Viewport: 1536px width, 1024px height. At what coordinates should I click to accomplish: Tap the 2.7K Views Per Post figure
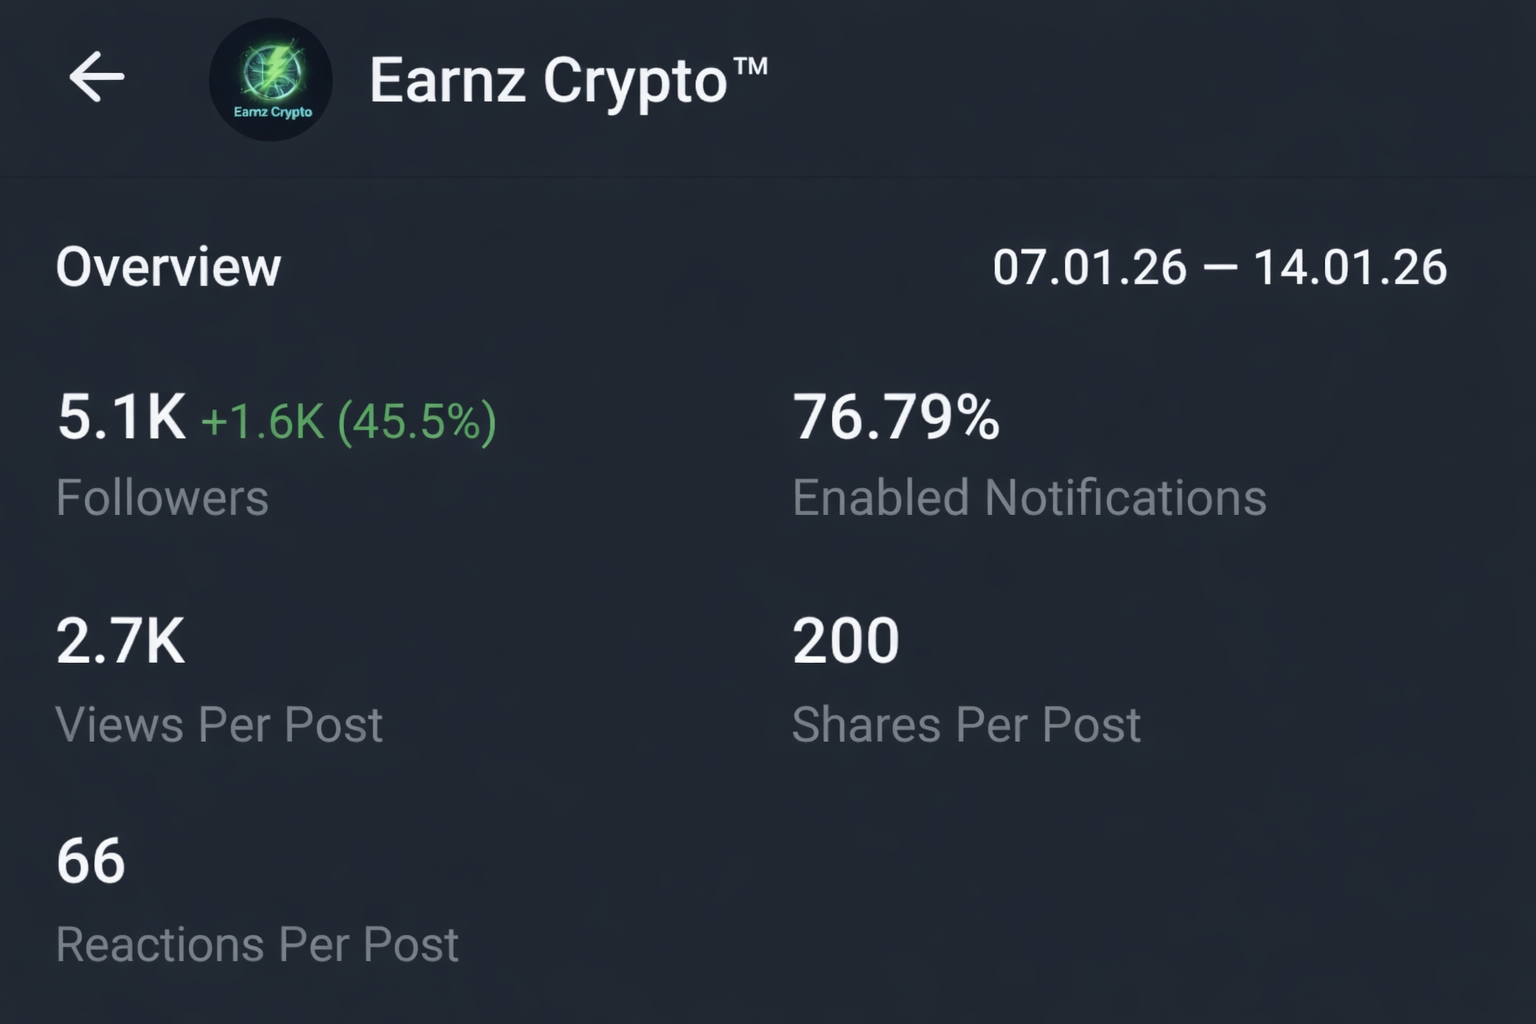coord(120,640)
